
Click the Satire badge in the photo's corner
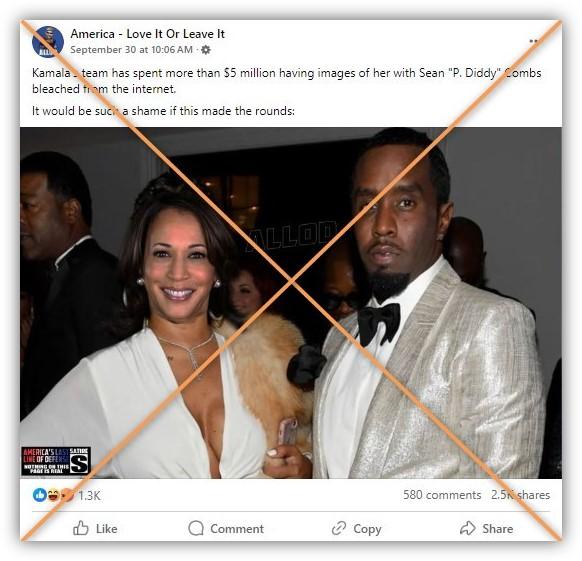tap(56, 461)
